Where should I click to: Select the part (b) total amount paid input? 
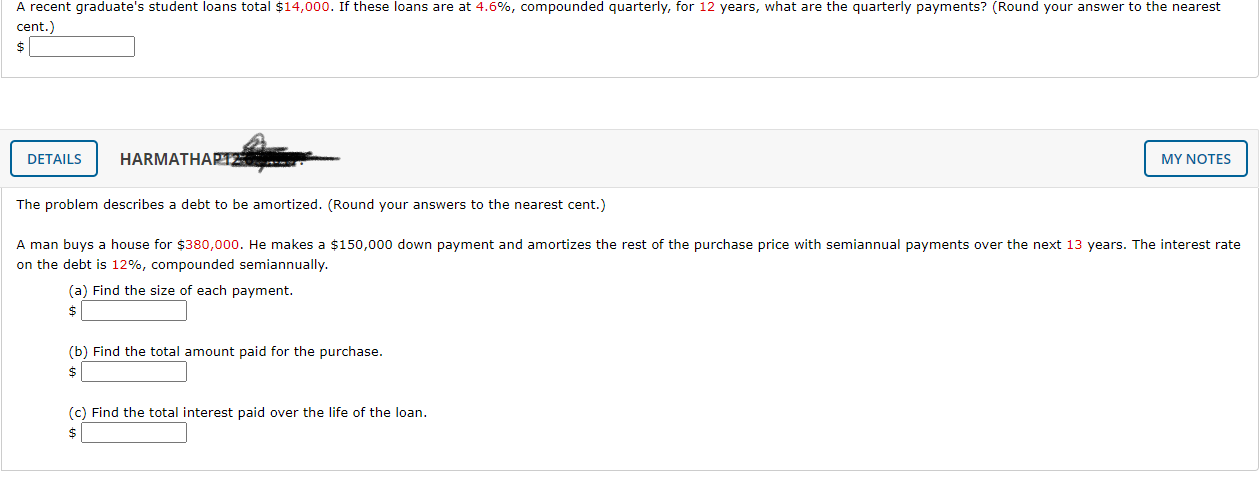pyautogui.click(x=134, y=372)
